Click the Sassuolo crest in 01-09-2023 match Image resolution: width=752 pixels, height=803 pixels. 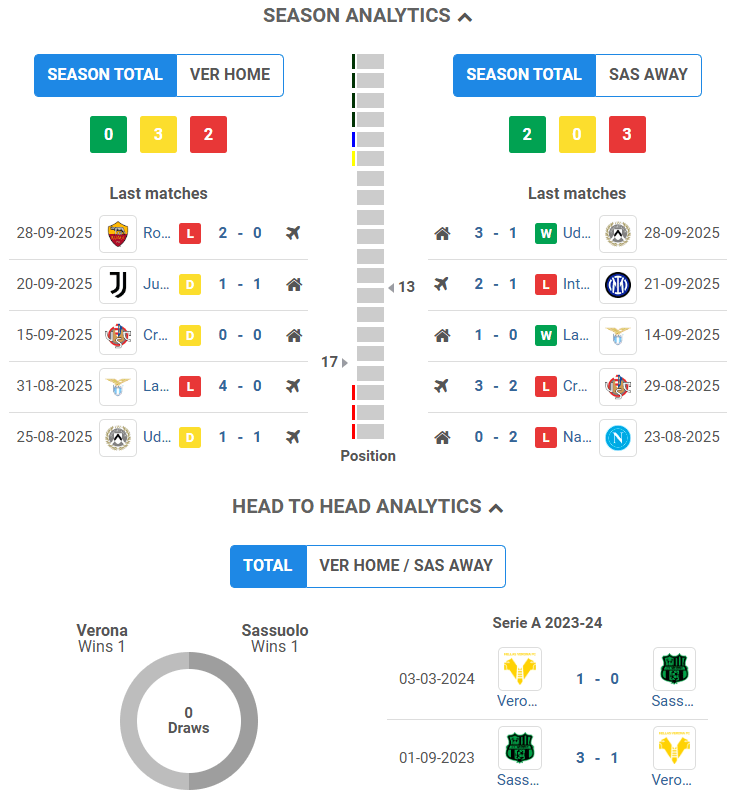pyautogui.click(x=519, y=748)
